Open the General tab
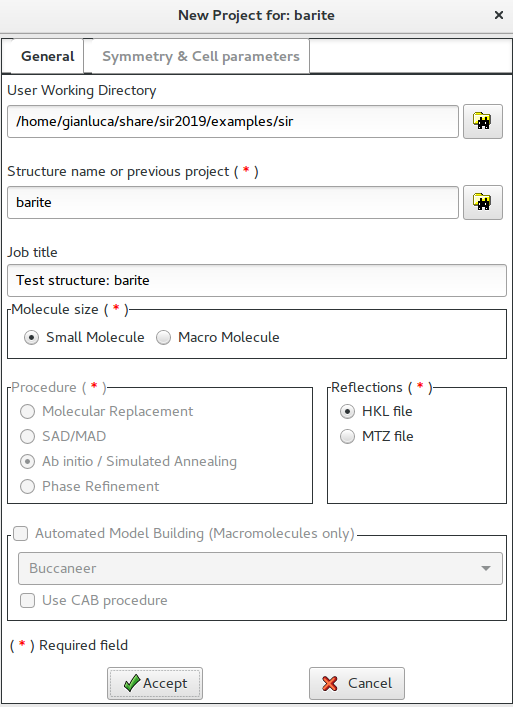513x707 pixels. click(47, 56)
